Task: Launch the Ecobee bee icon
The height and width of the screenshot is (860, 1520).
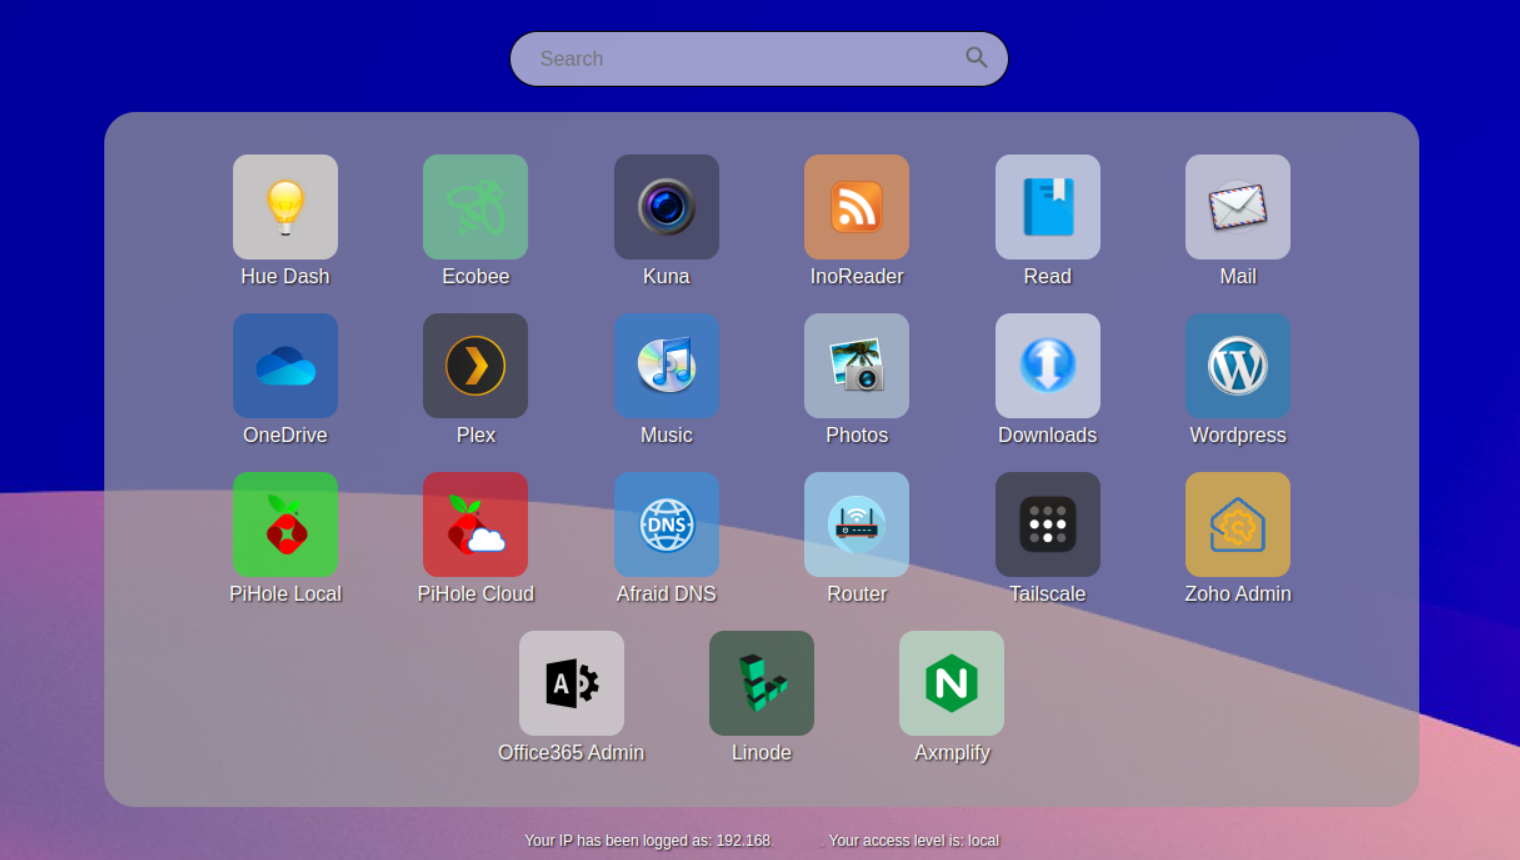Action: 475,207
